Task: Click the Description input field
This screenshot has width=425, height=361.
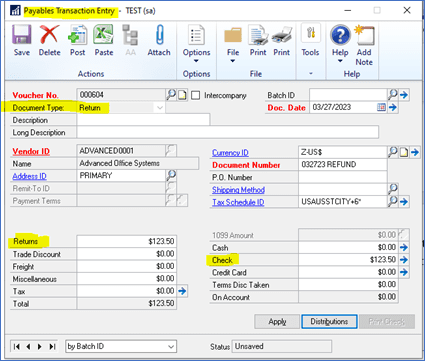Action: click(143, 120)
